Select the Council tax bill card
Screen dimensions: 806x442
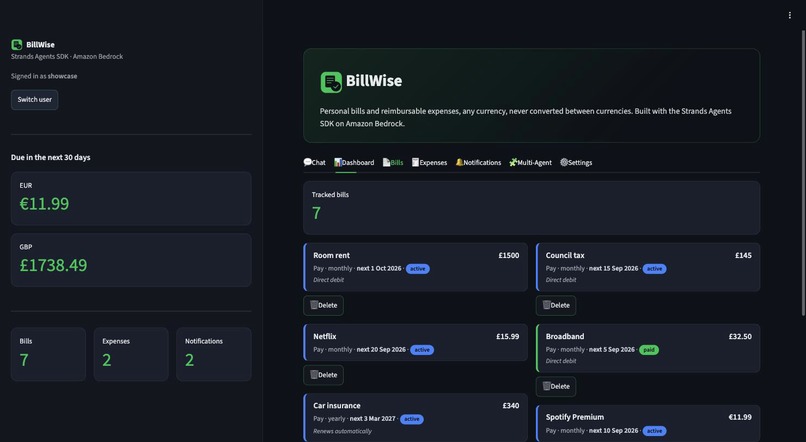(648, 267)
